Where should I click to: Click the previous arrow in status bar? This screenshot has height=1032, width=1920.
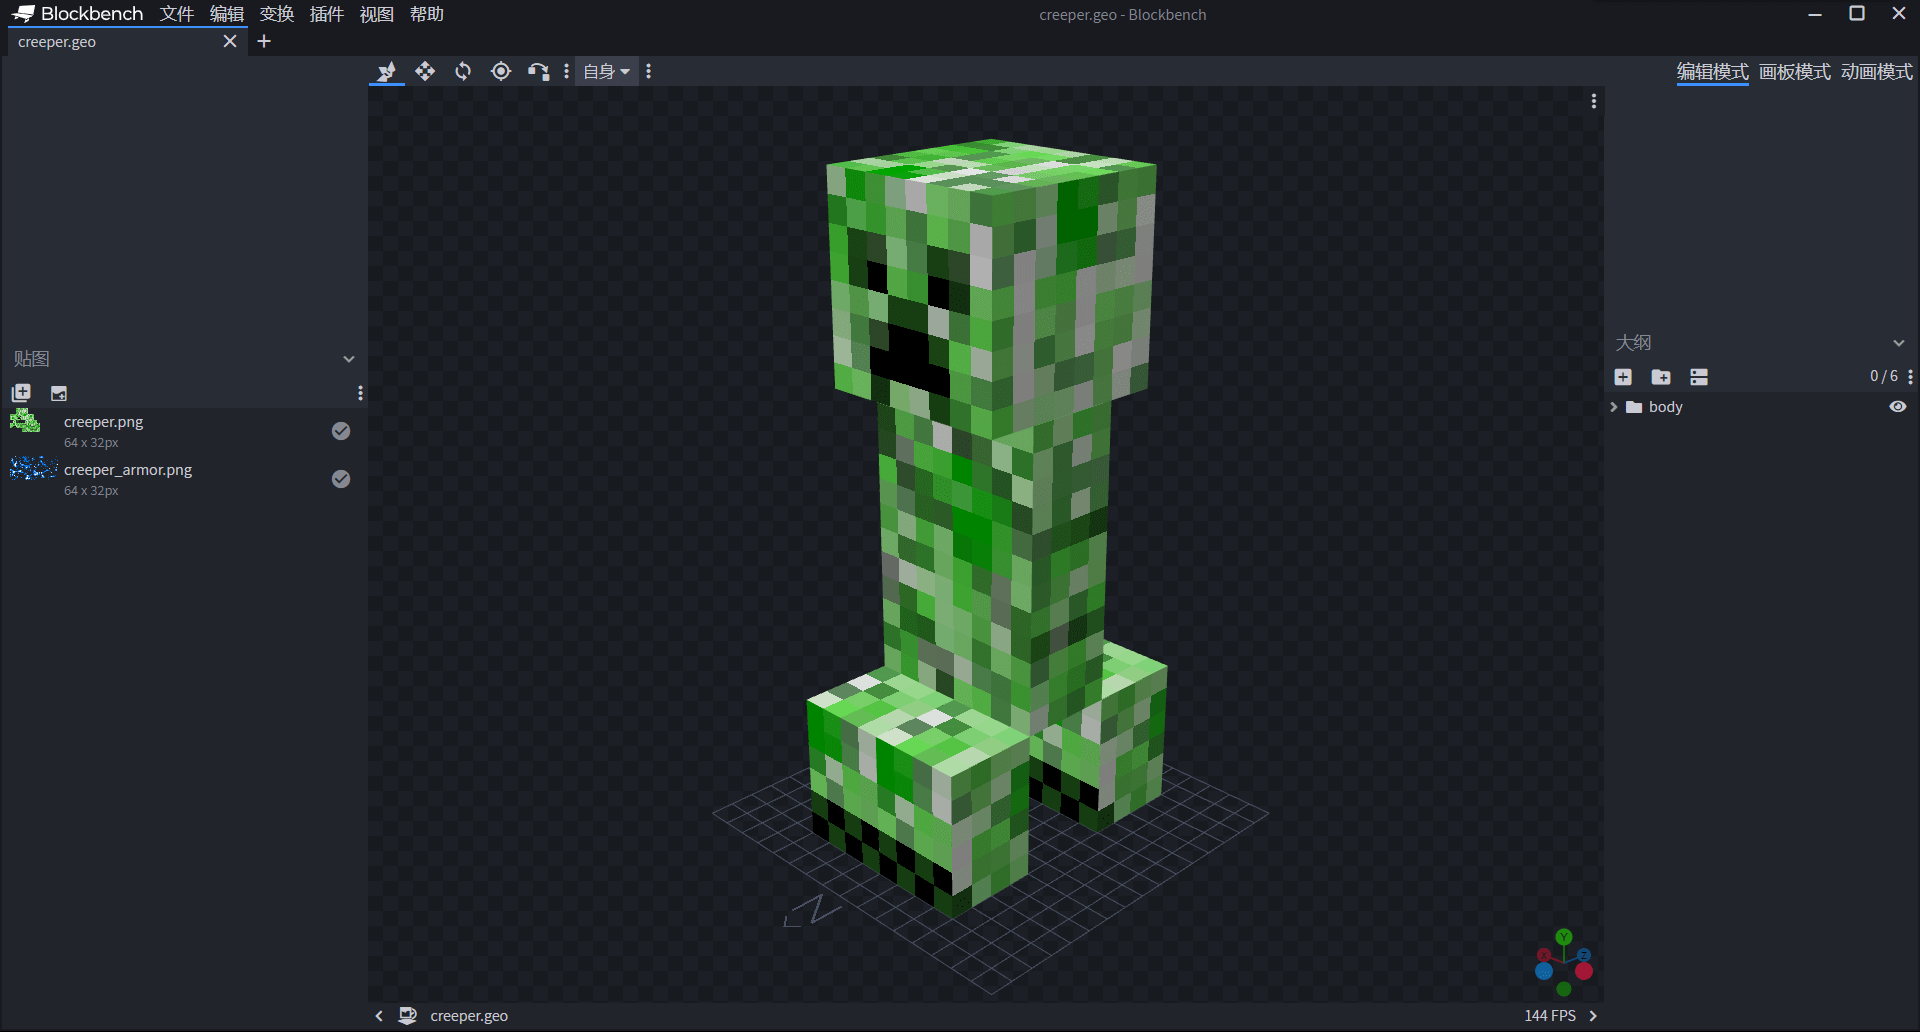coord(379,1016)
